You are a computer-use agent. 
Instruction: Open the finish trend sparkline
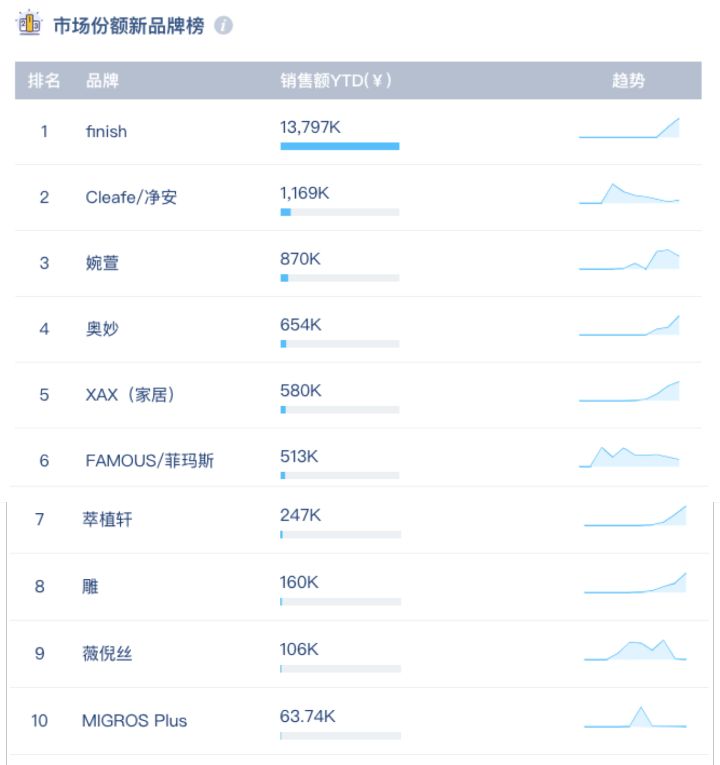629,128
